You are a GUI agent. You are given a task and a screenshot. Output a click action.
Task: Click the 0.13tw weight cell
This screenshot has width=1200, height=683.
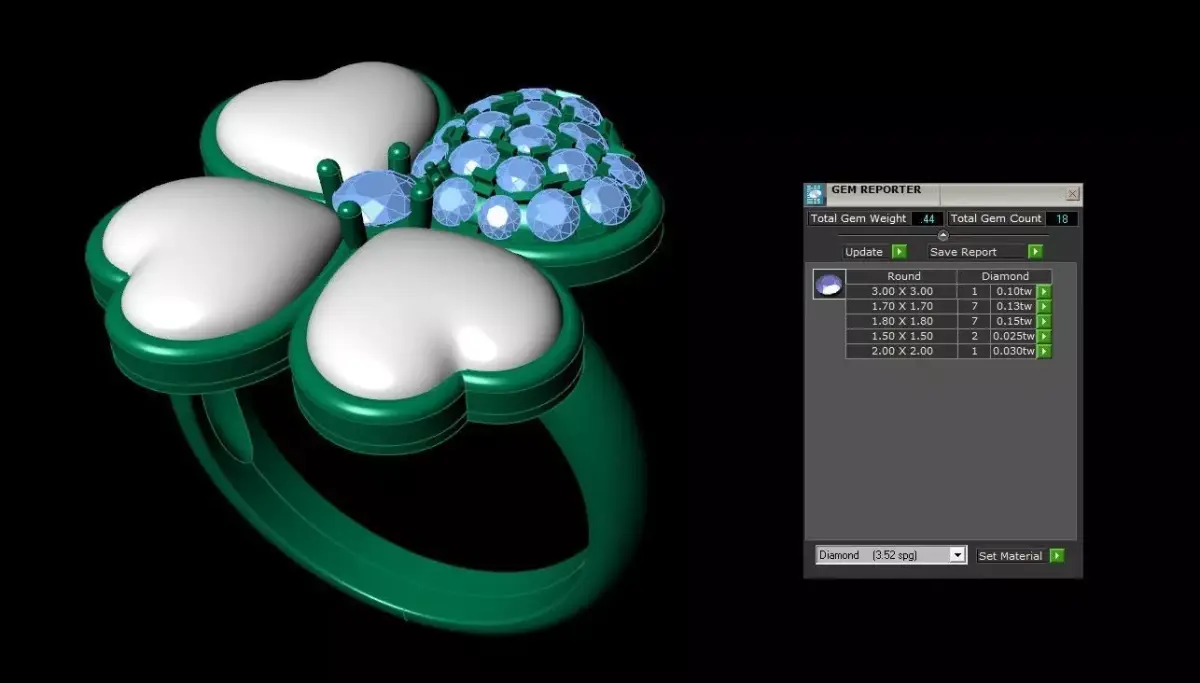1013,306
